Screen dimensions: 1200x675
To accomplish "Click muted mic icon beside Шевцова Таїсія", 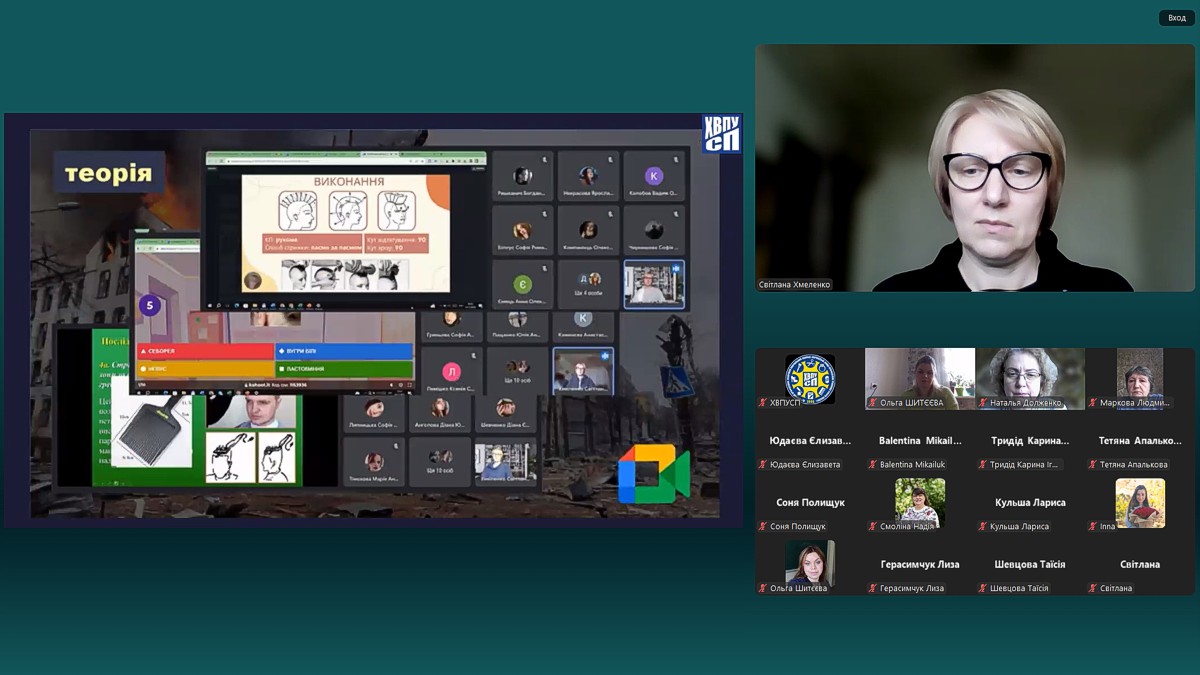I will pyautogui.click(x=983, y=589).
